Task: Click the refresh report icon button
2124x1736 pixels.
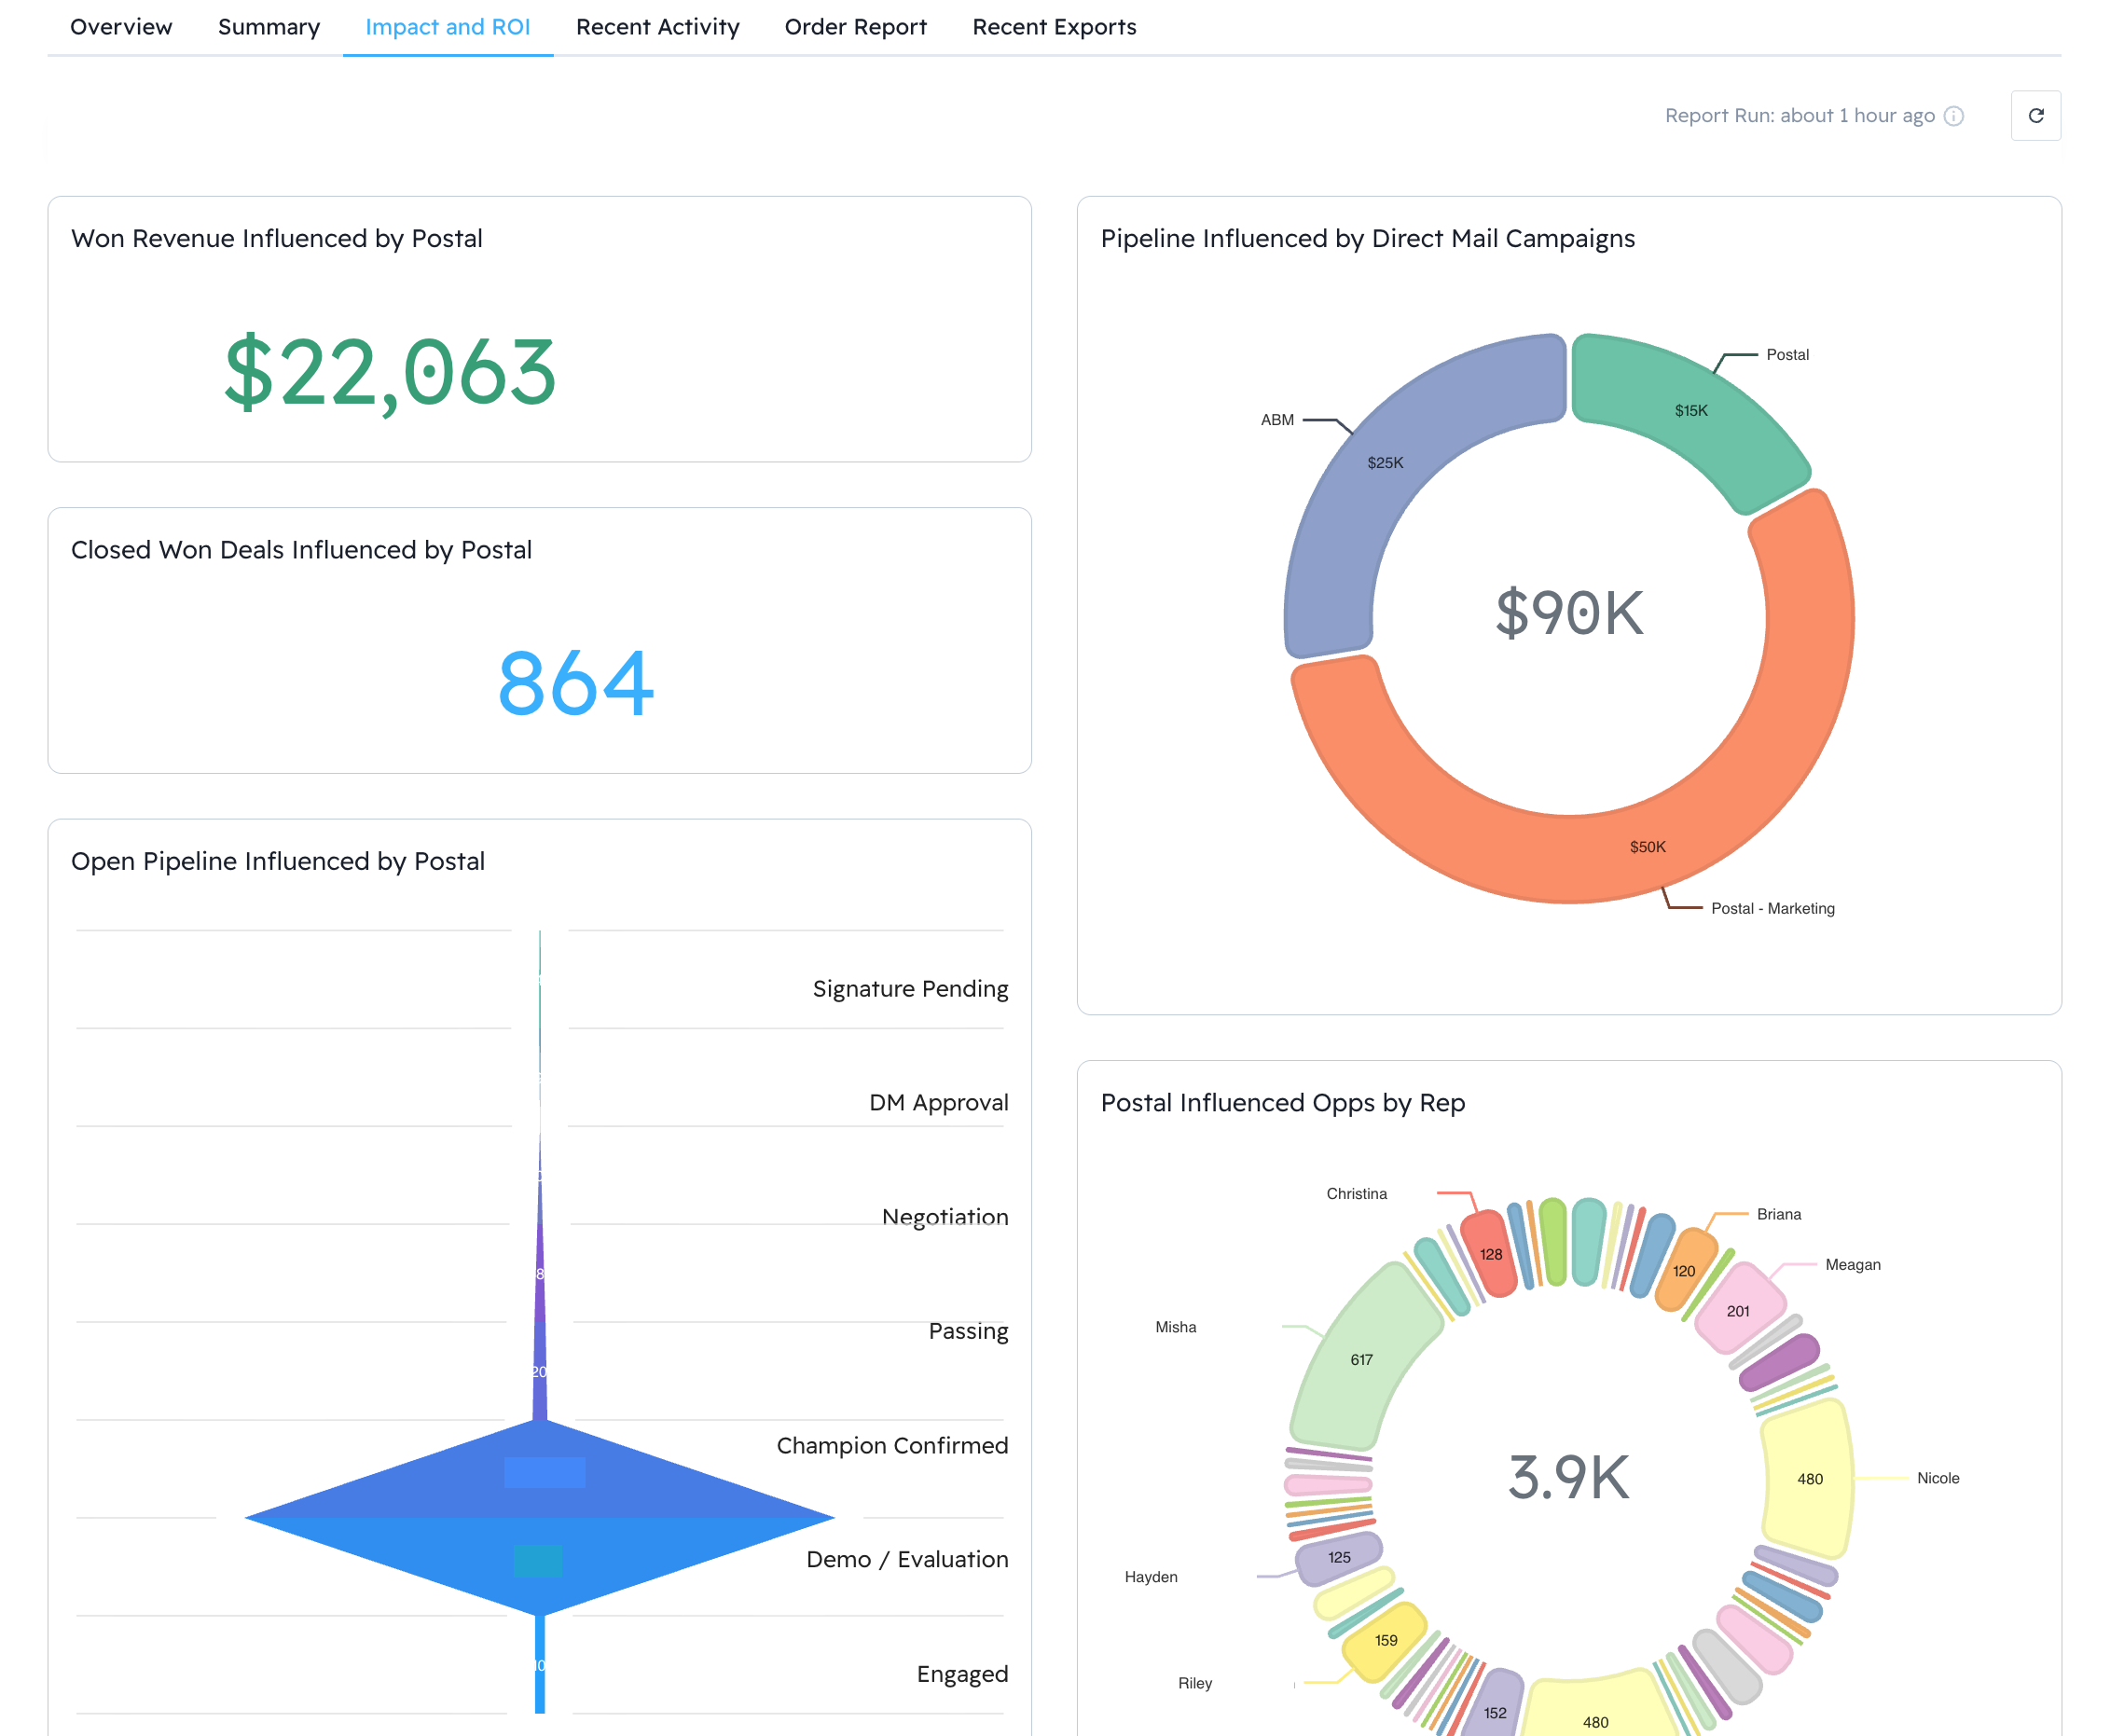Action: coord(2035,116)
